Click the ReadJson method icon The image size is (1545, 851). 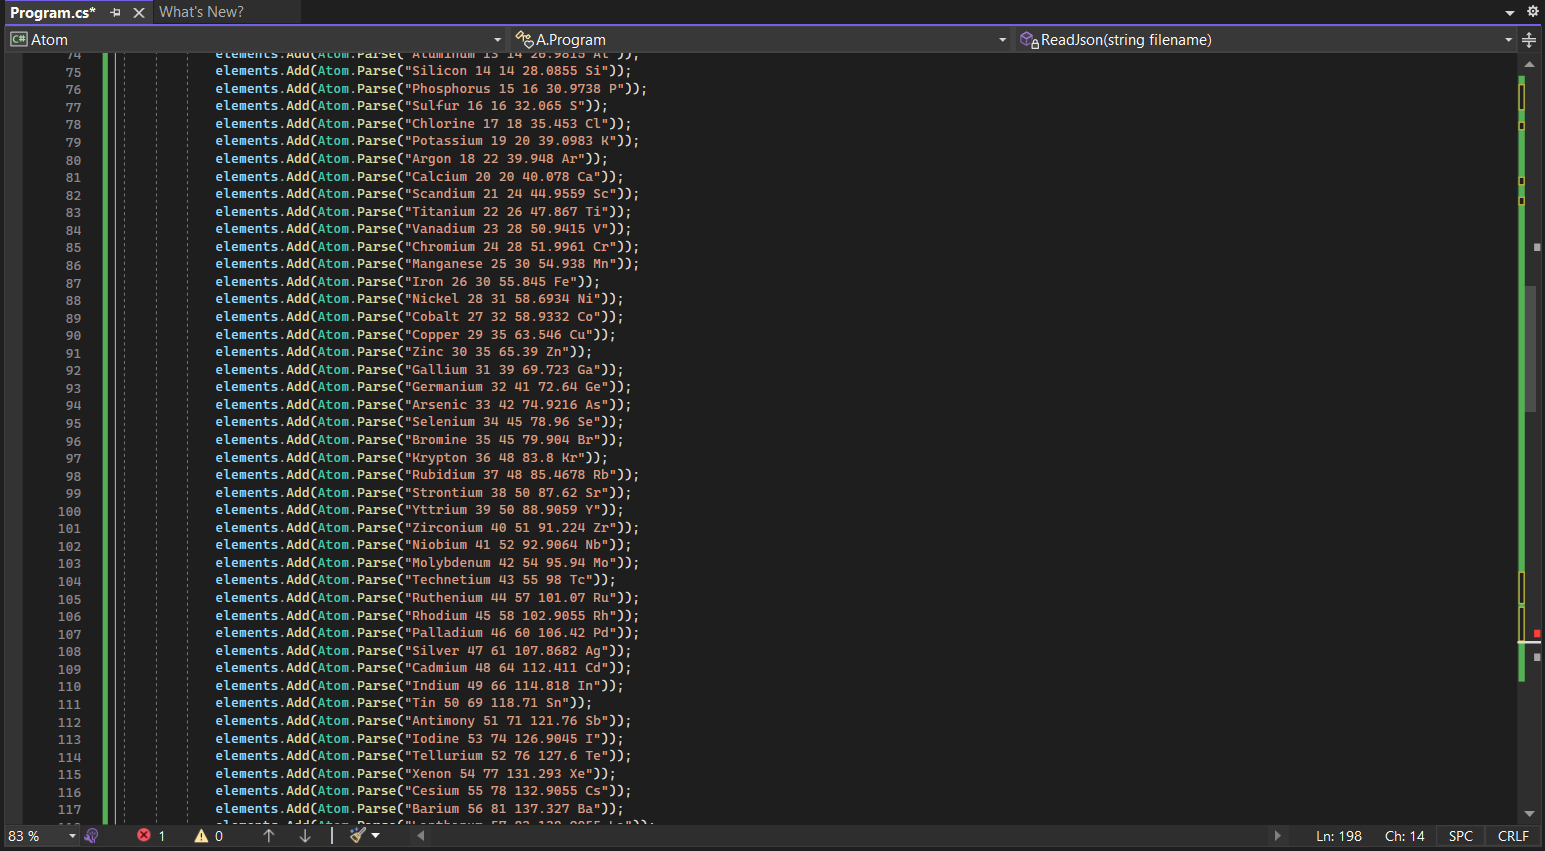1027,39
